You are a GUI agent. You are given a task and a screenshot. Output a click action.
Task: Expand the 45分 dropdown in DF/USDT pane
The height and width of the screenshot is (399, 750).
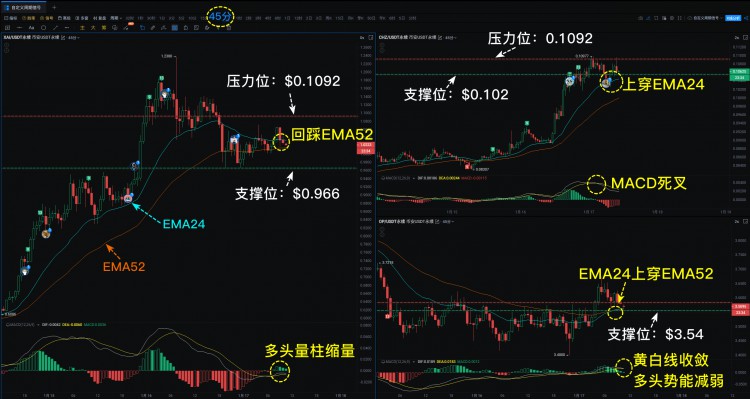click(x=449, y=222)
